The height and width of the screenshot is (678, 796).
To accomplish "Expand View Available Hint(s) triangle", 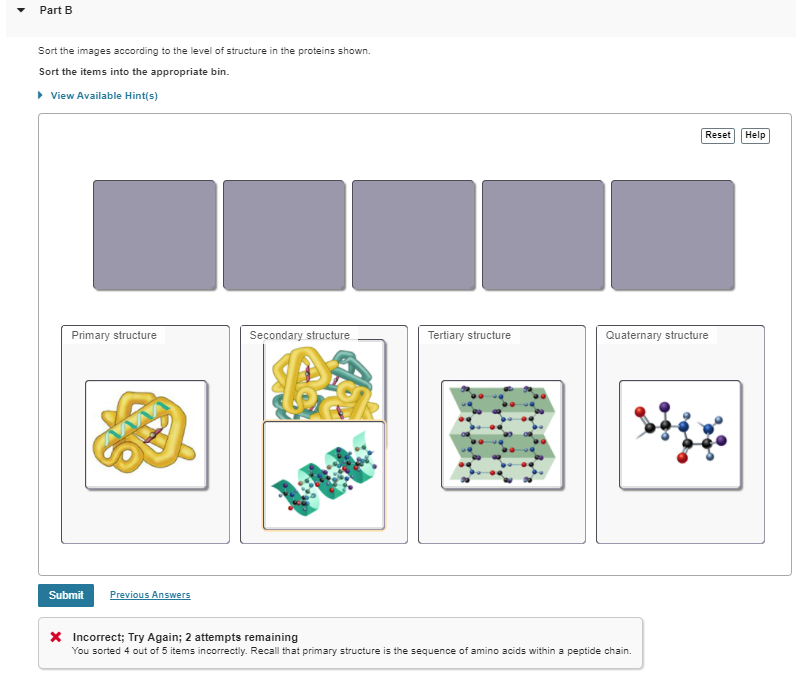I will click(41, 95).
